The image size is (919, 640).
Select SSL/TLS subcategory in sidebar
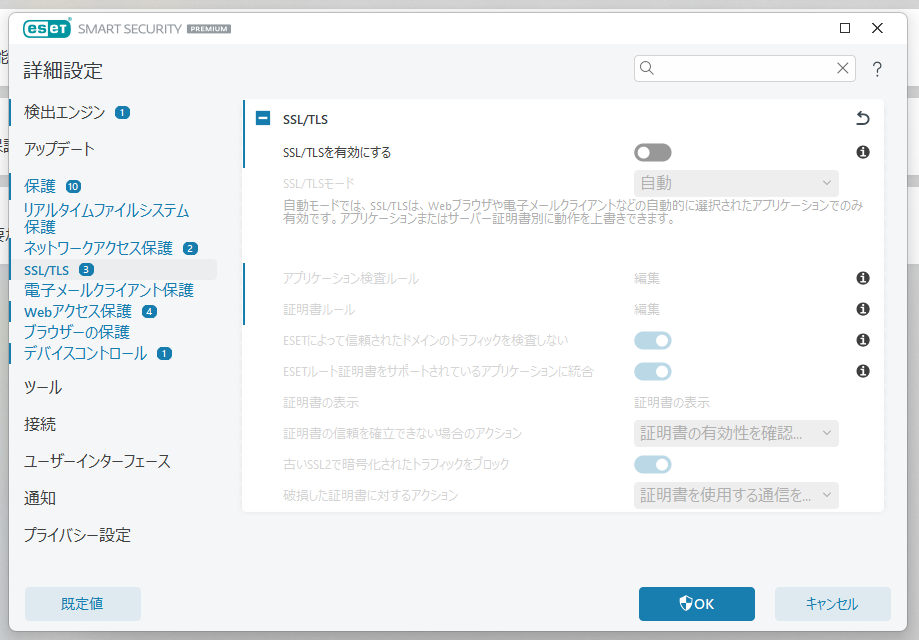point(46,270)
